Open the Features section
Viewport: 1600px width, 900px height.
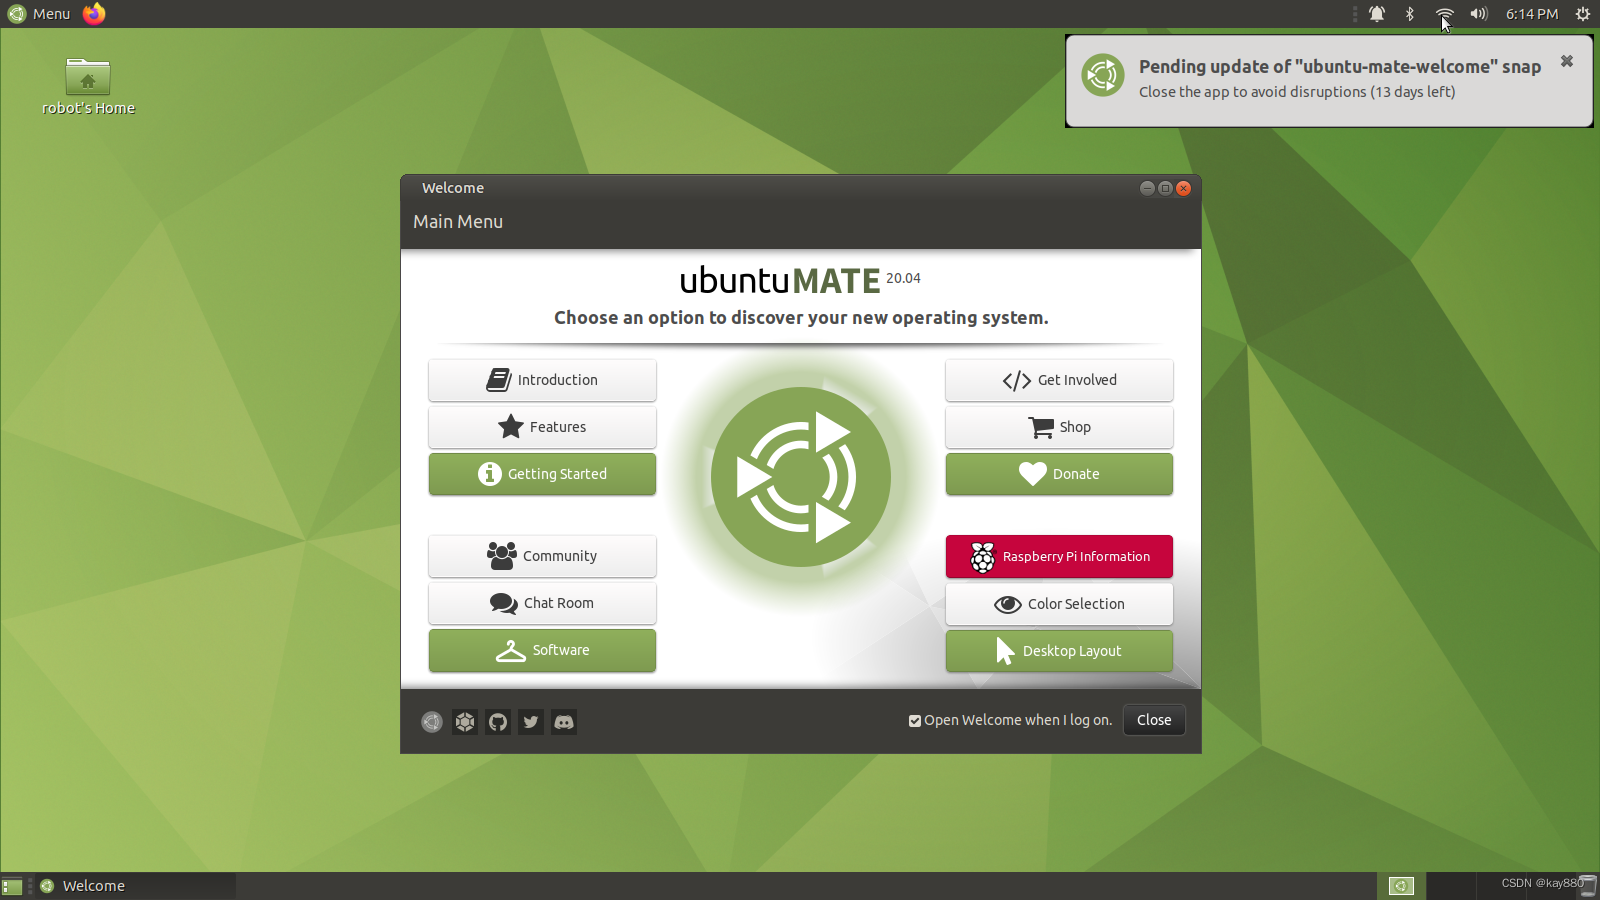(542, 427)
